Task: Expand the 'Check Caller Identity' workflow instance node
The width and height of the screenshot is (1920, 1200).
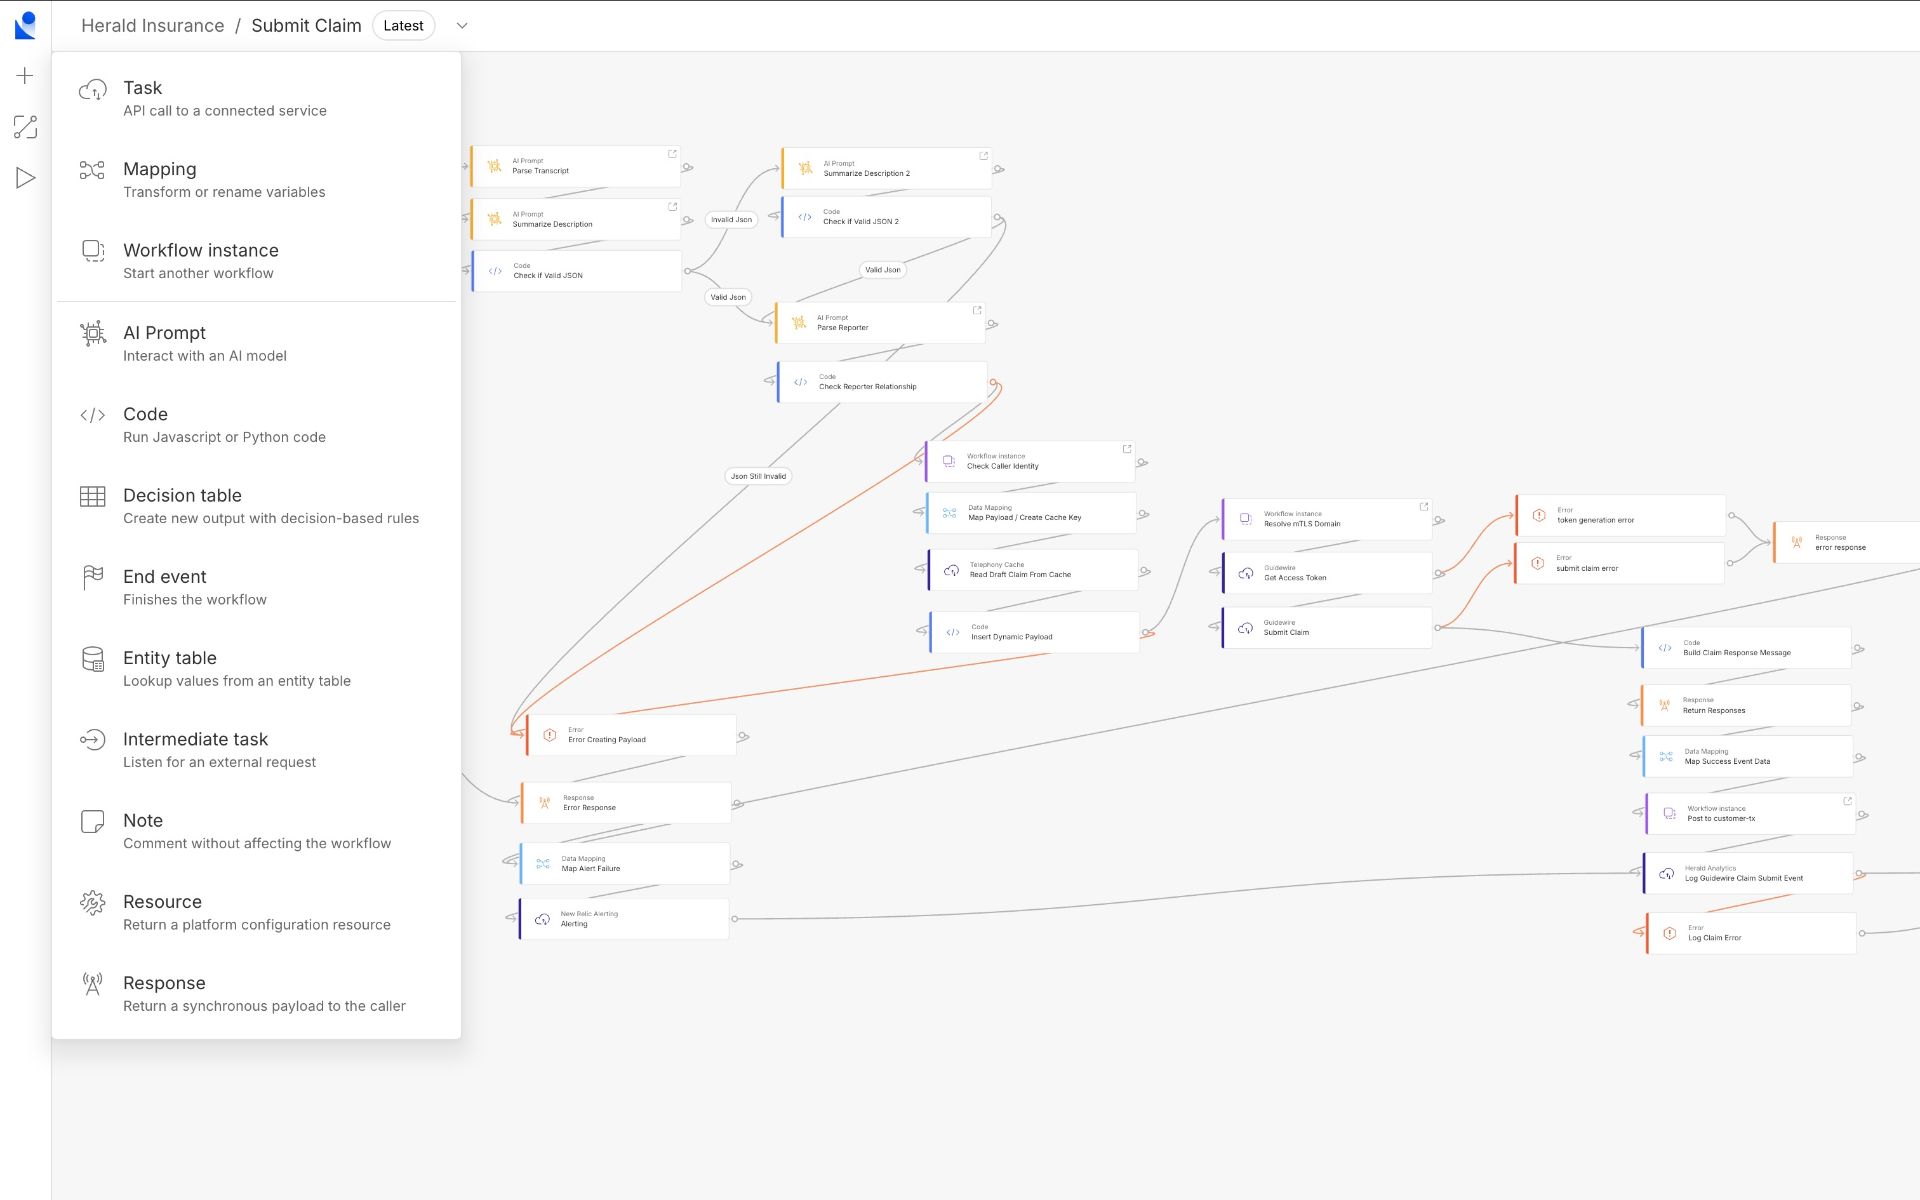Action: [x=1128, y=449]
